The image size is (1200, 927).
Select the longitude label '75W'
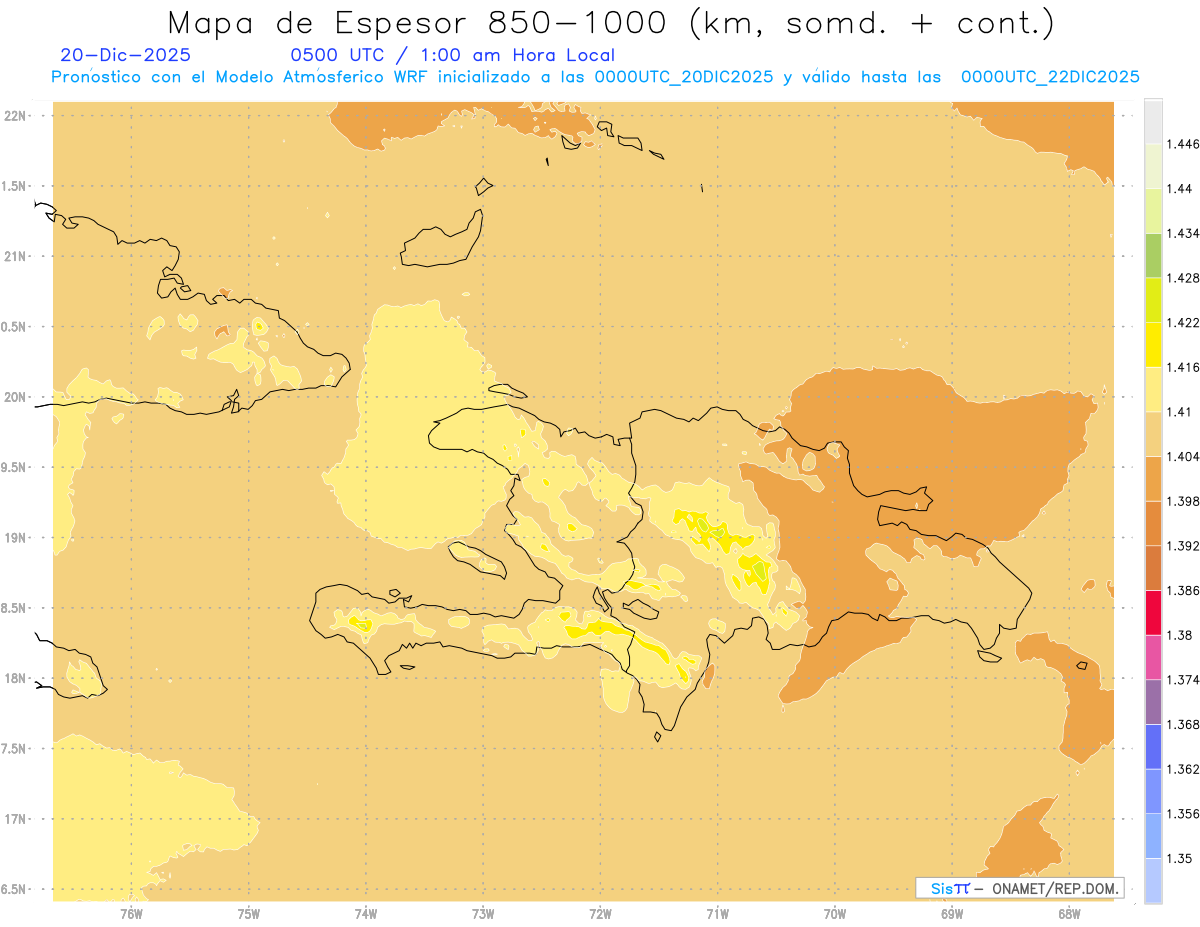click(248, 913)
